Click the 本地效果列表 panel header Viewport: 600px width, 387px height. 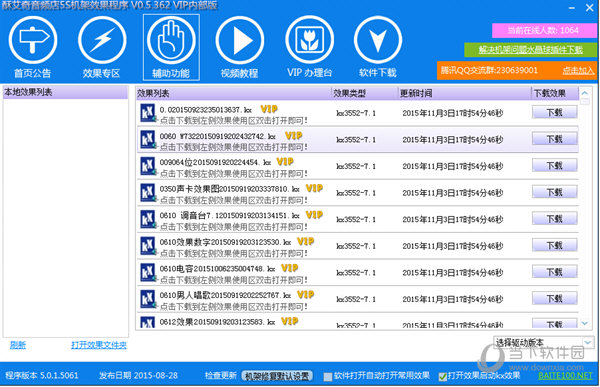point(65,92)
